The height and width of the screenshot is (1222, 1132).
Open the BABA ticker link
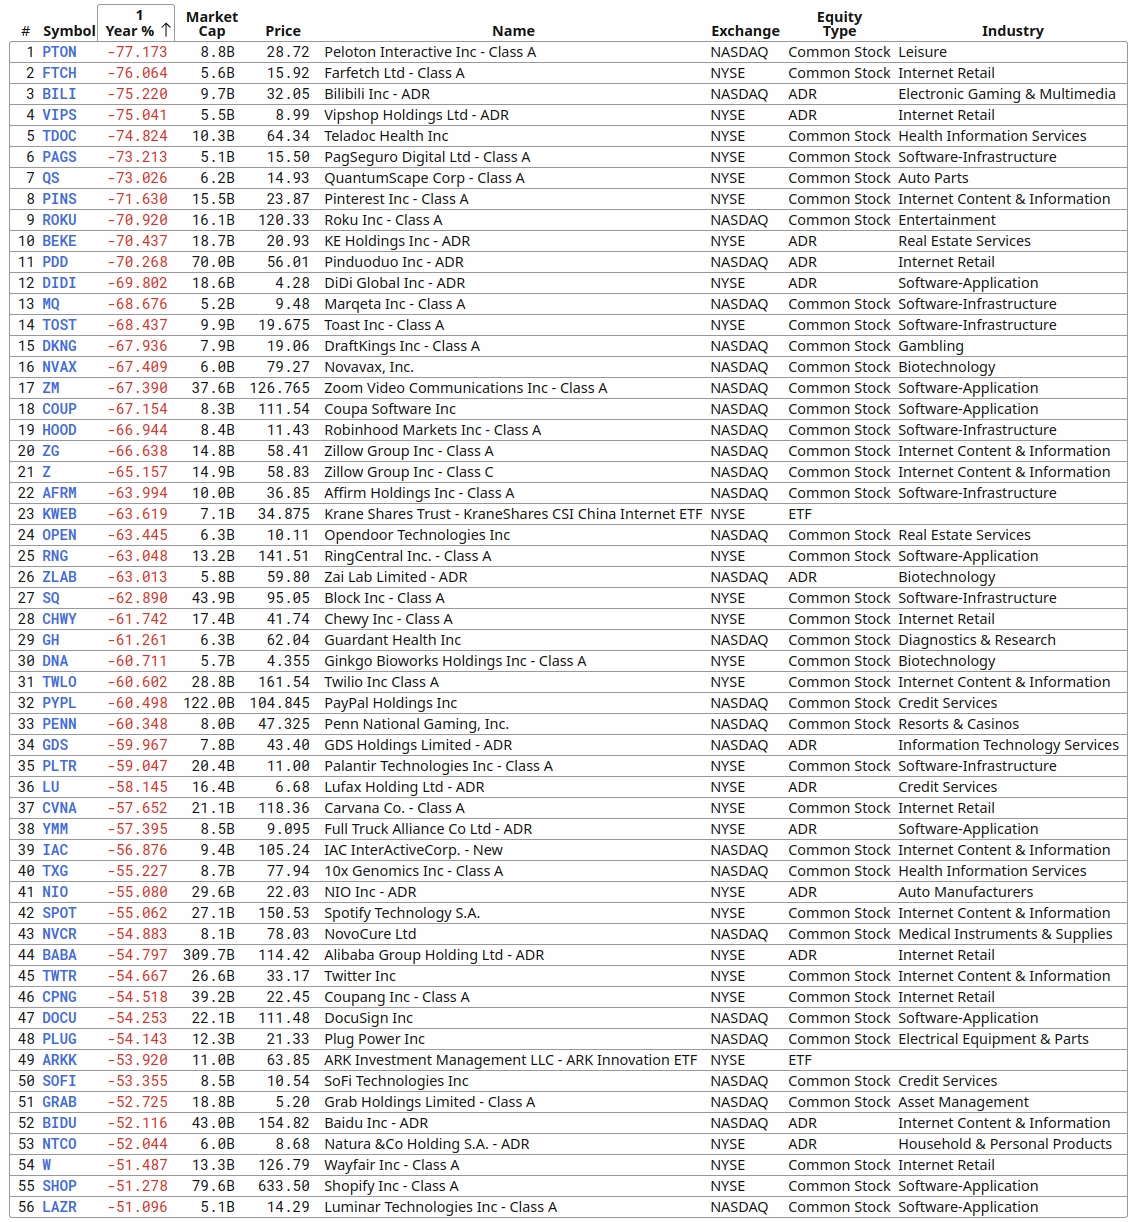pos(59,955)
